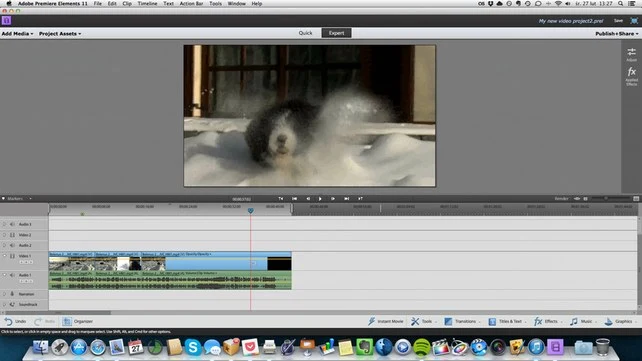Open the Publish+Share dropdown
Screen dimensions: 642x361
point(617,34)
